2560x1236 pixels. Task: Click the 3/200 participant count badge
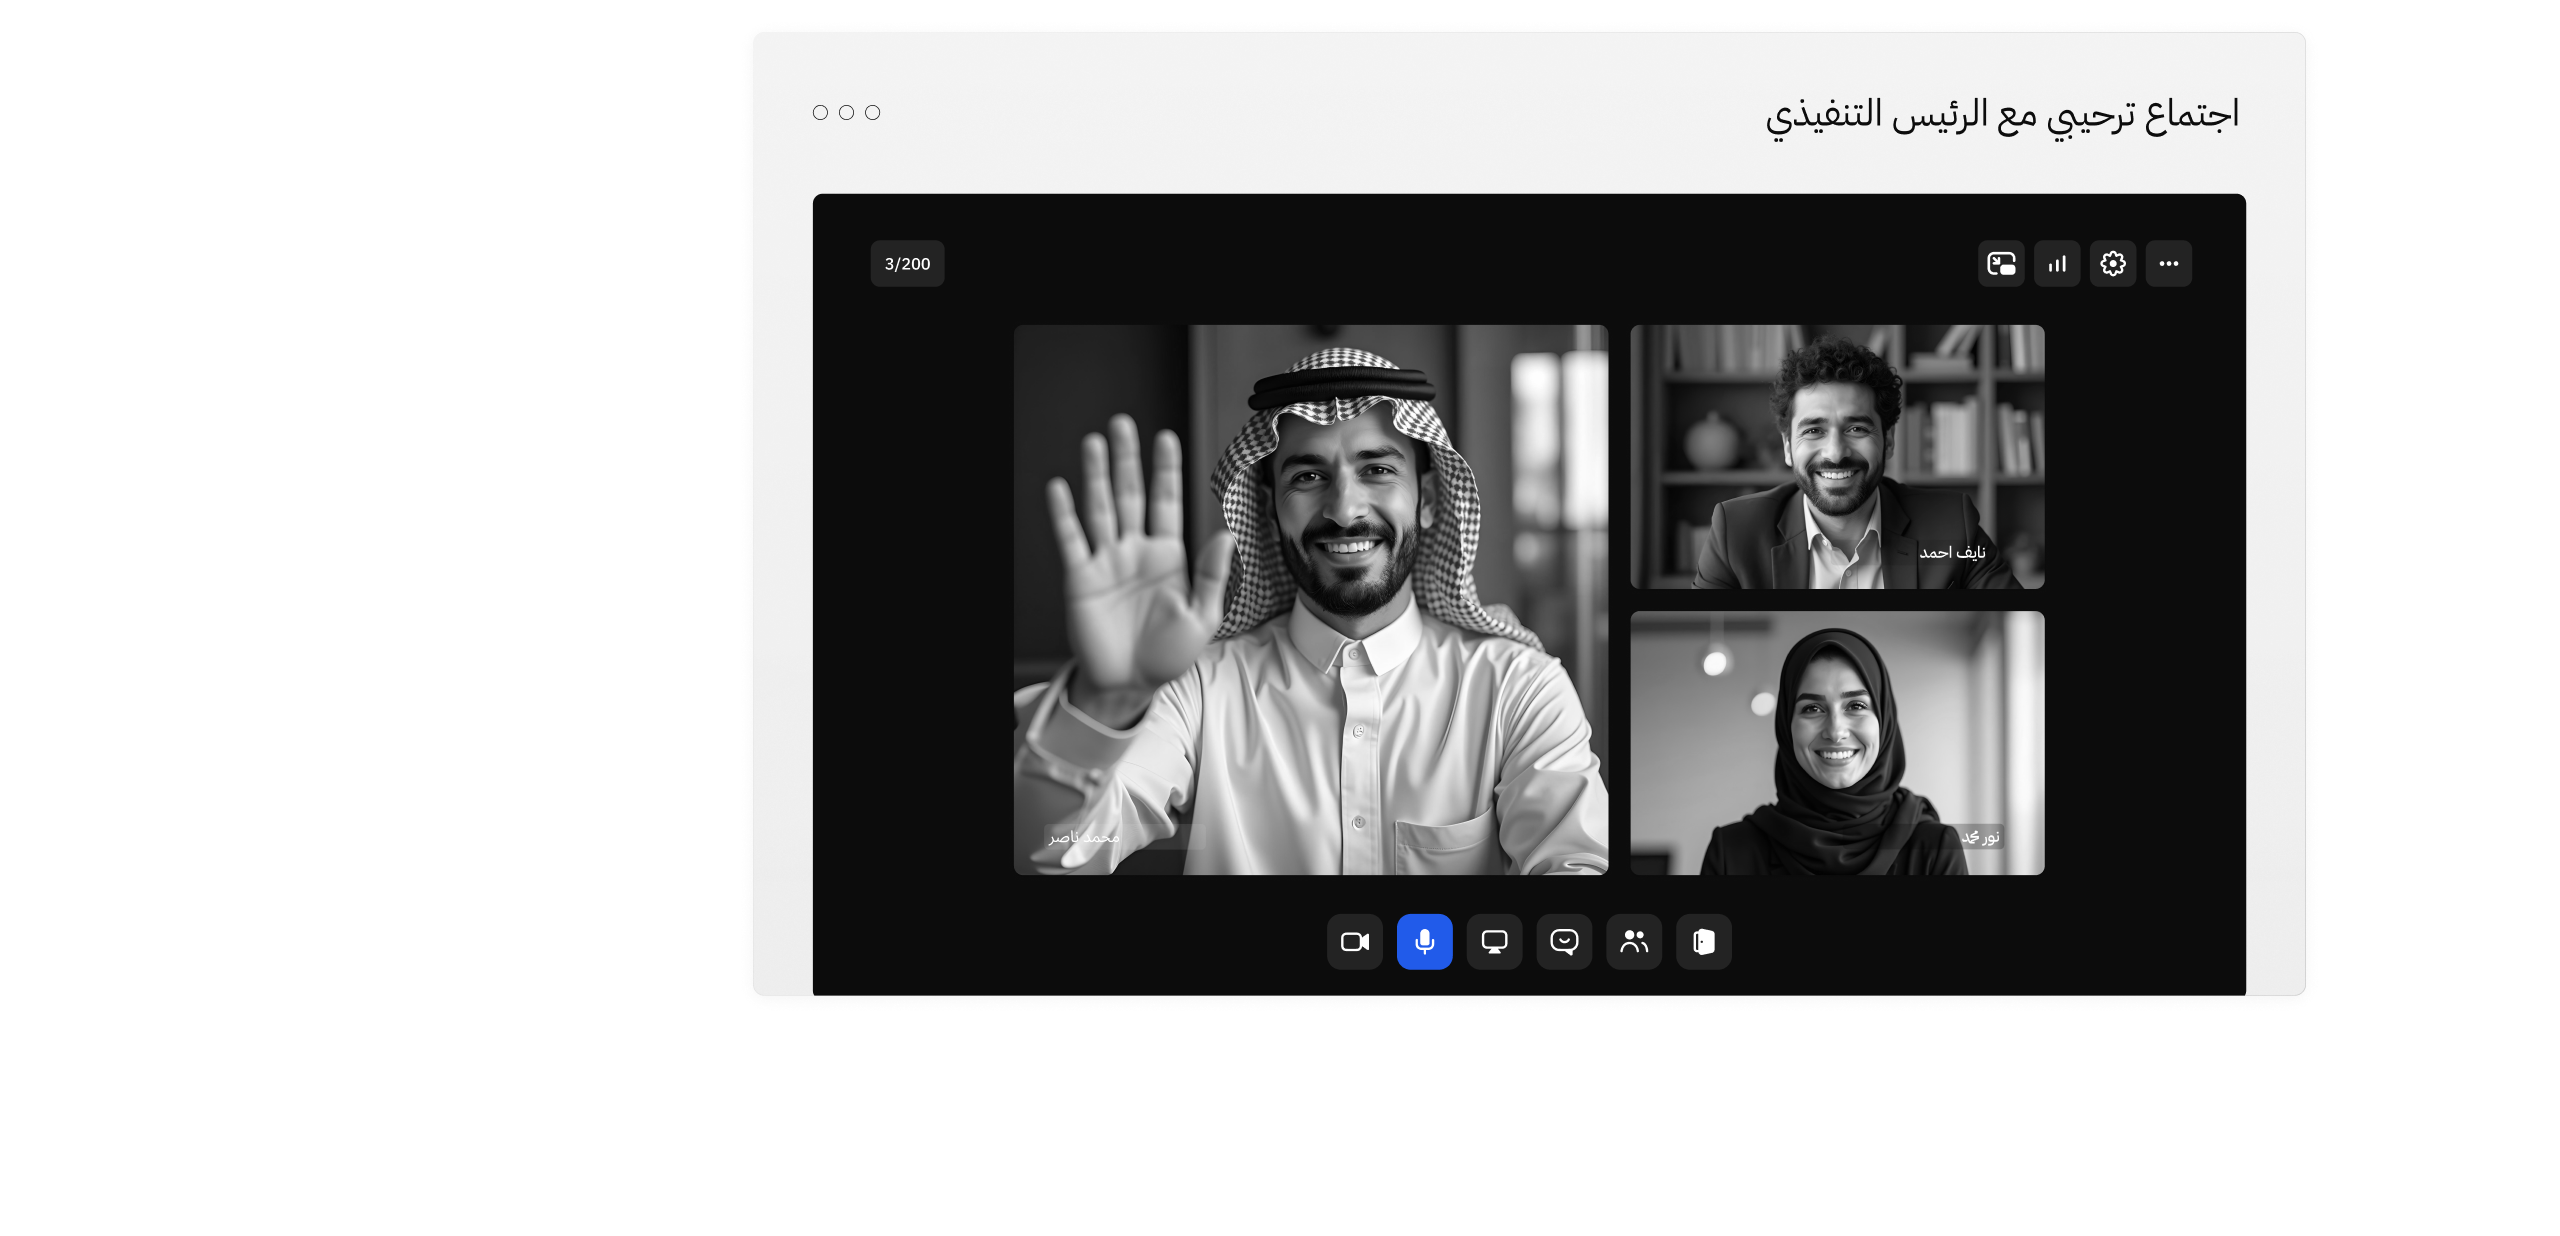[907, 264]
